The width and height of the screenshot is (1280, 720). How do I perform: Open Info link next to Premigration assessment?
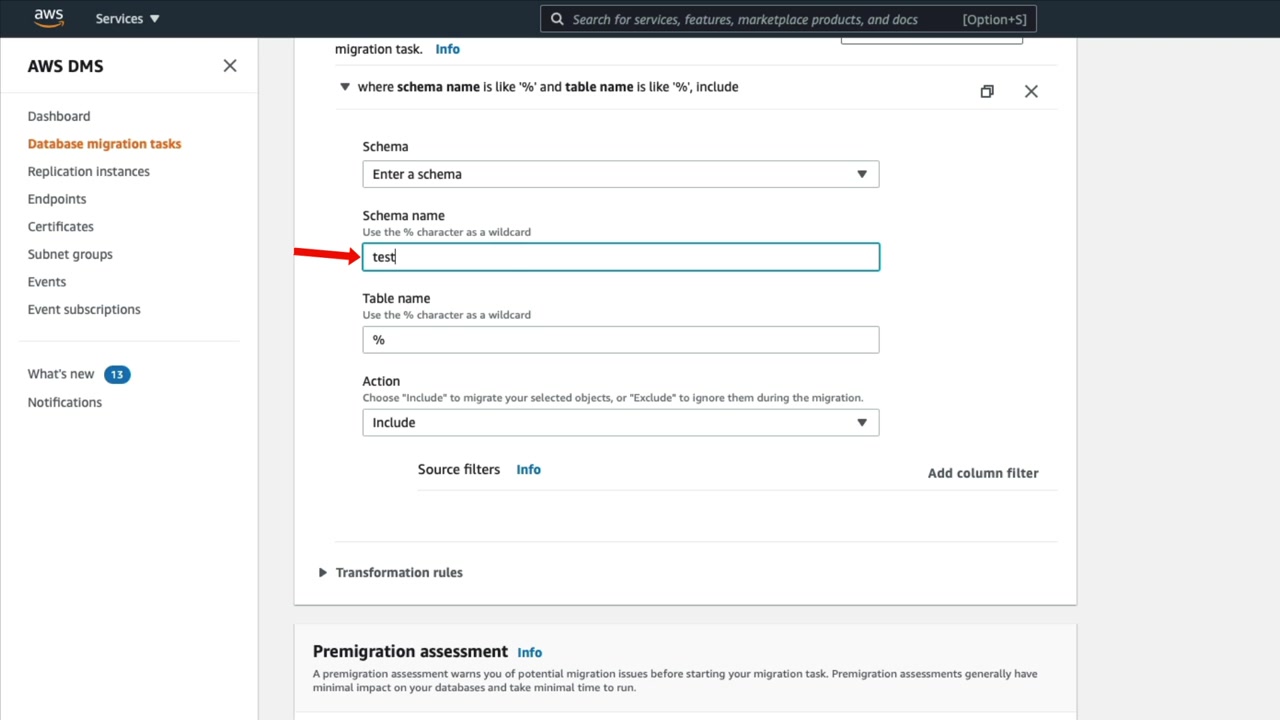click(529, 653)
